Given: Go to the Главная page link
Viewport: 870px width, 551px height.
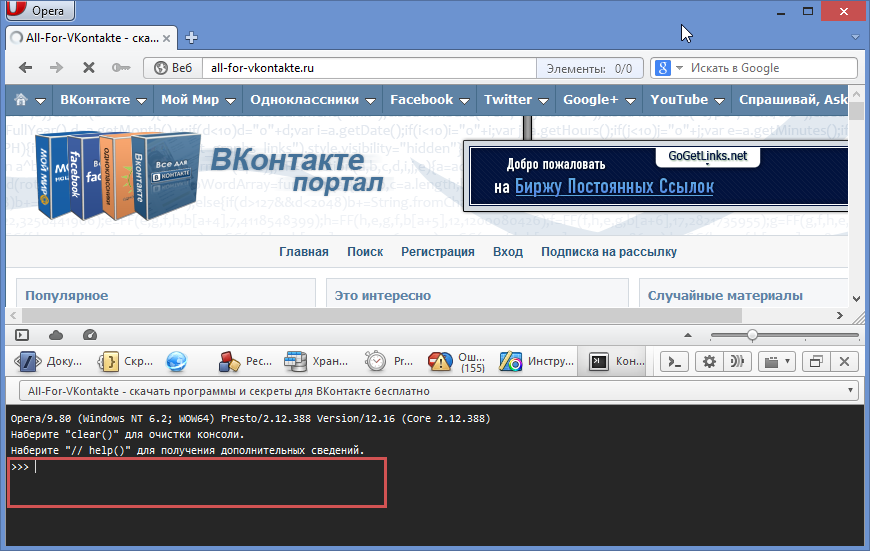Looking at the screenshot, I should 304,252.
